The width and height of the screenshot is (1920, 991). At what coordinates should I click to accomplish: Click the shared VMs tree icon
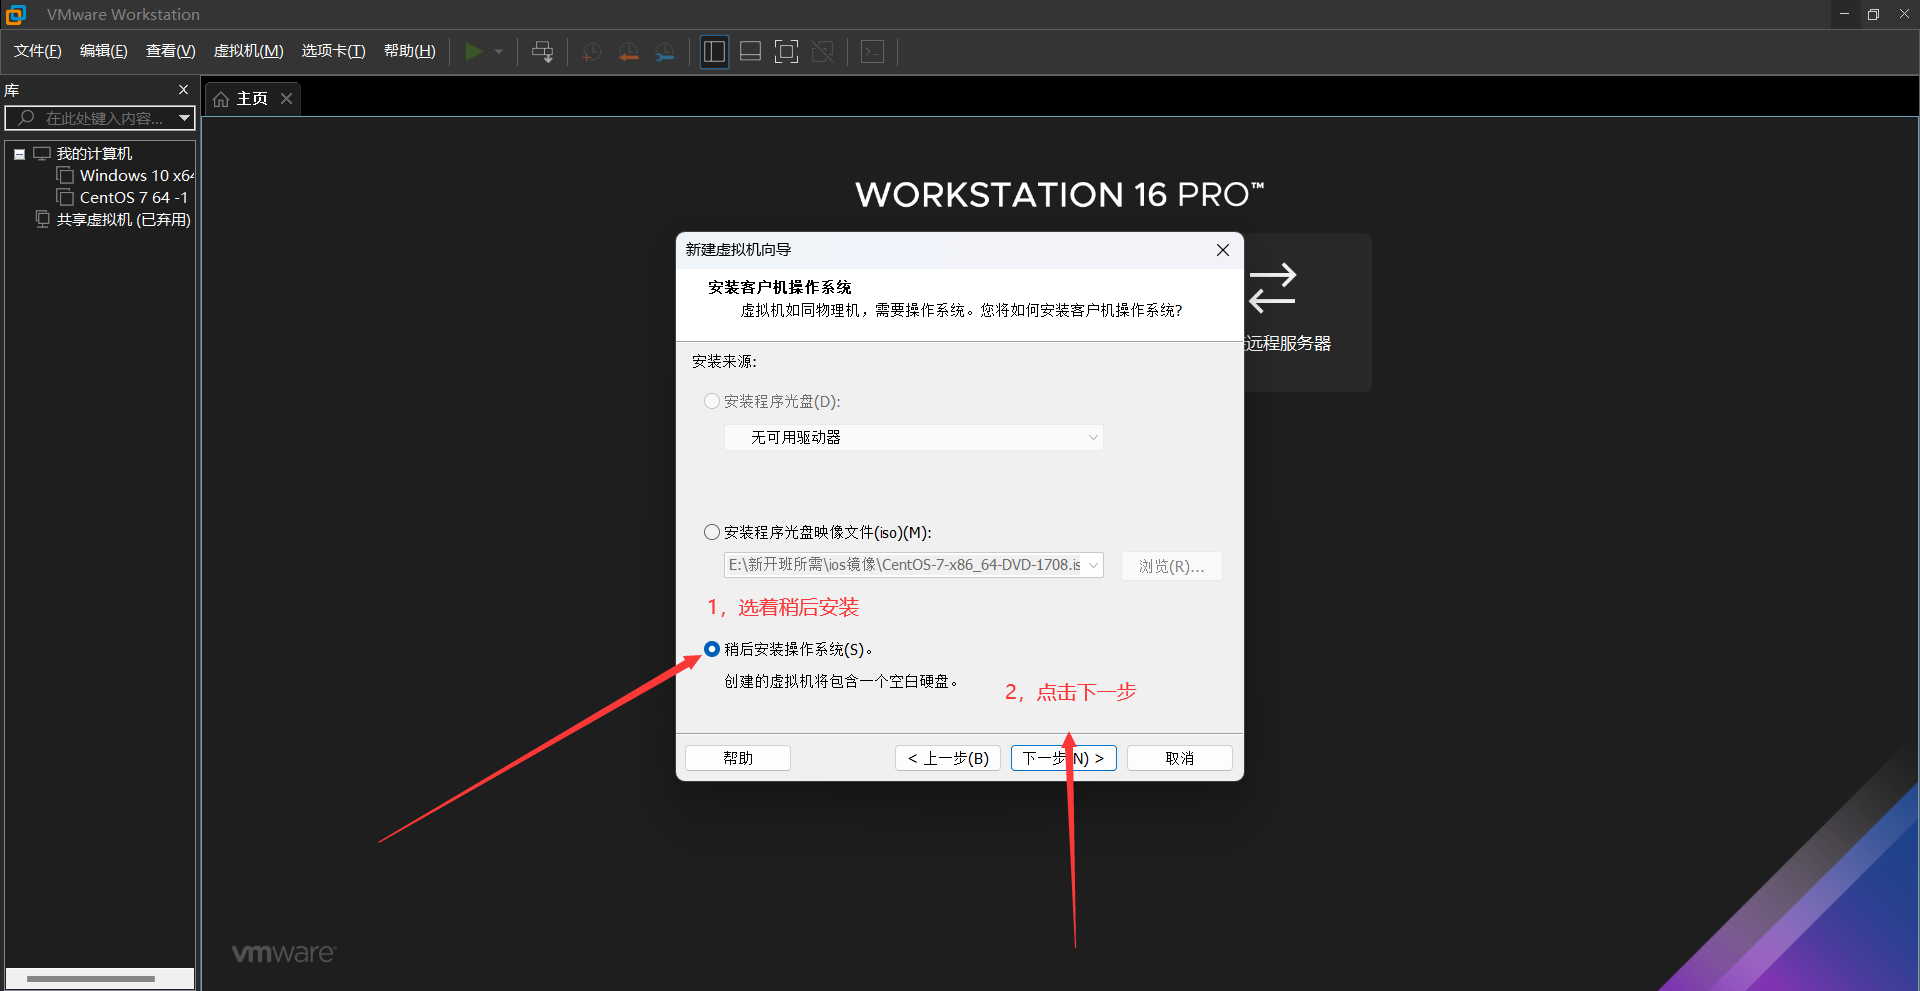pos(42,219)
